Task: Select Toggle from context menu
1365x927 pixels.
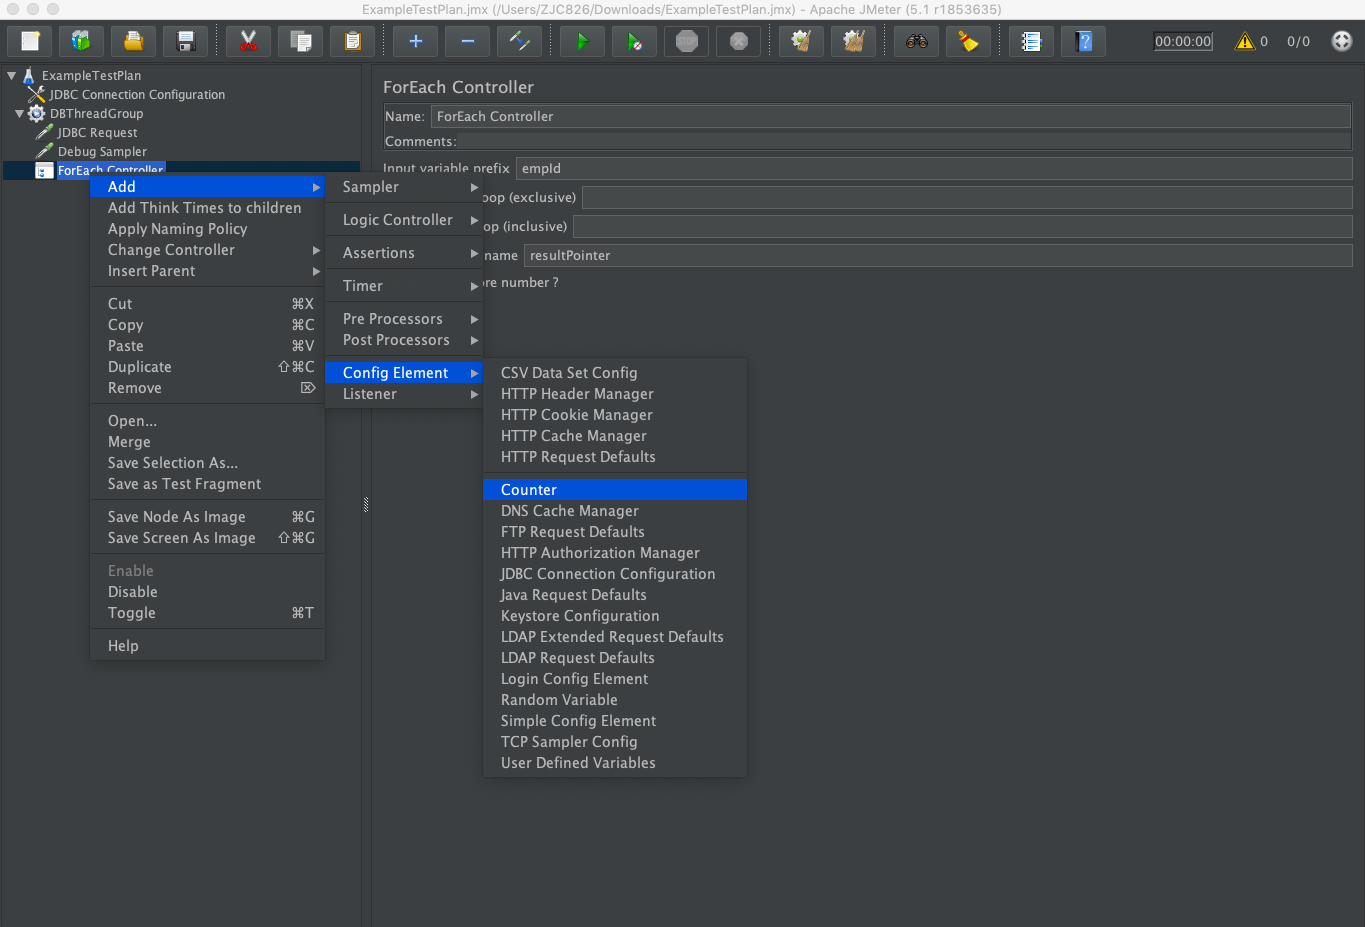Action: pos(207,613)
